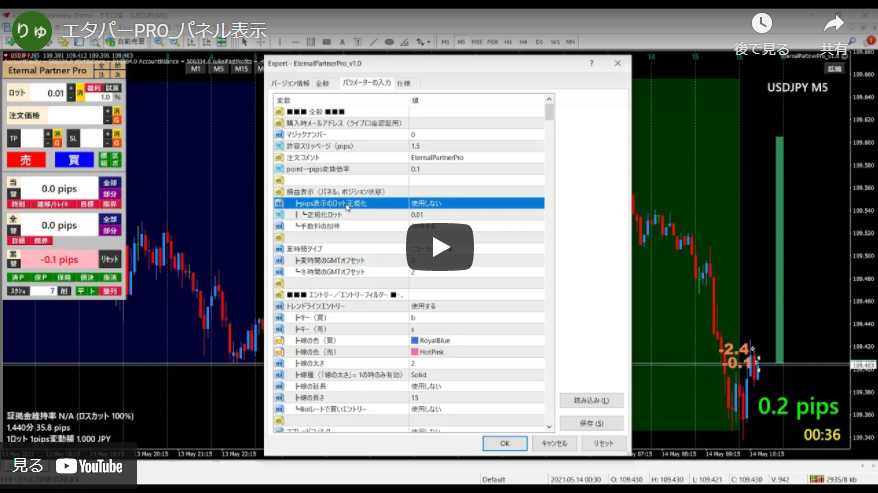Select the 注文コメント parameter row
Image resolution: width=878 pixels, height=493 pixels.
[409, 157]
